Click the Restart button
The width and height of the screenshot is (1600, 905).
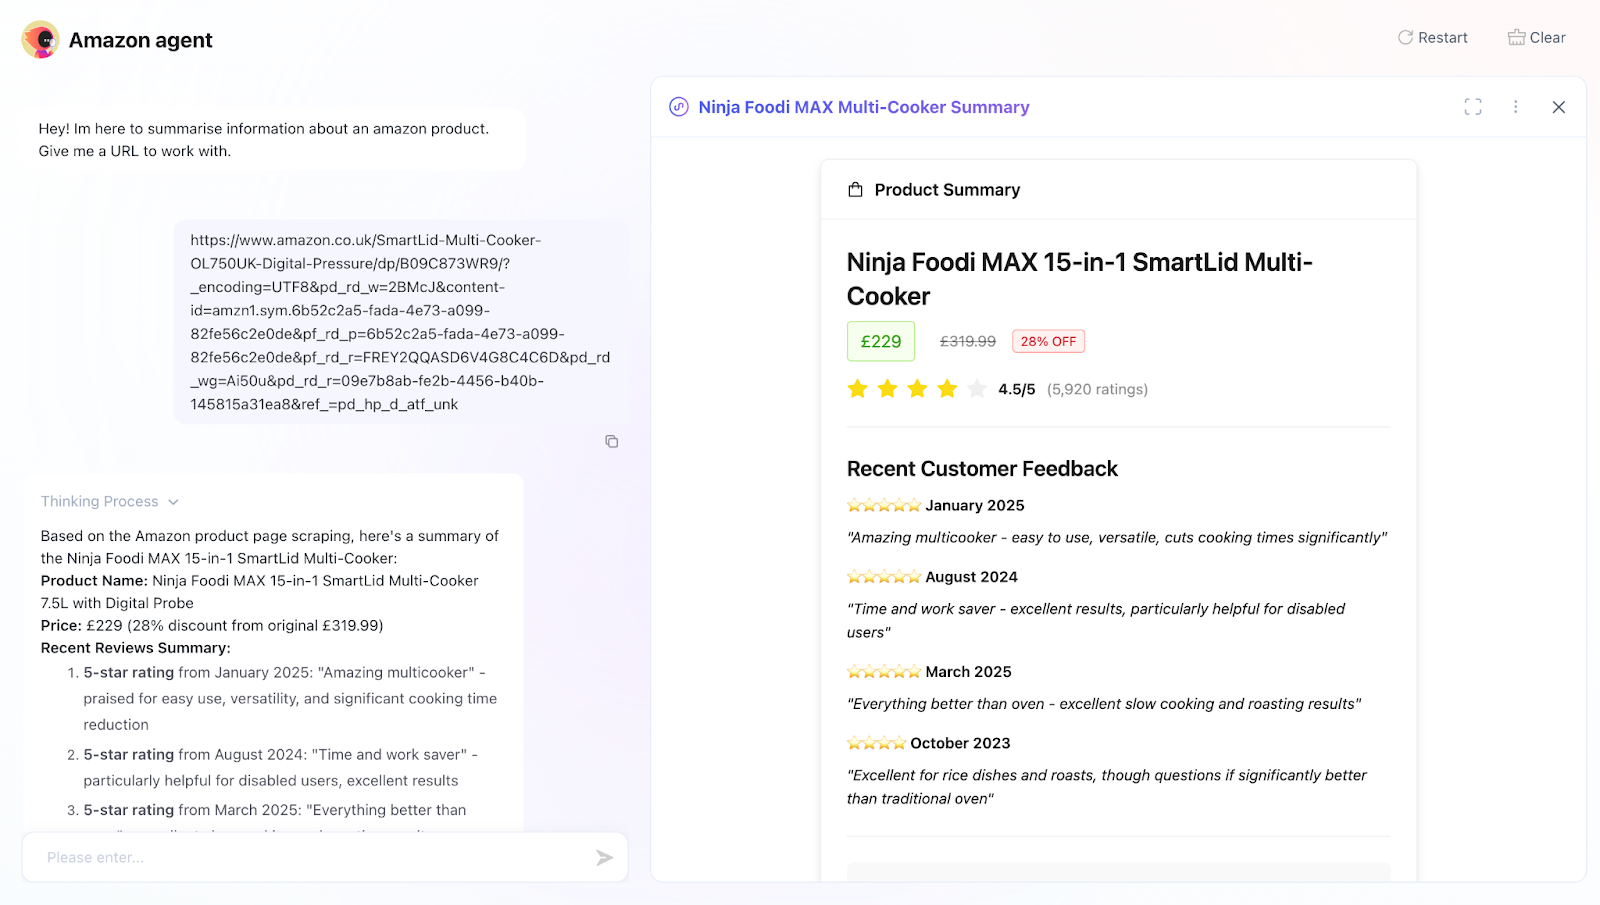(1432, 38)
